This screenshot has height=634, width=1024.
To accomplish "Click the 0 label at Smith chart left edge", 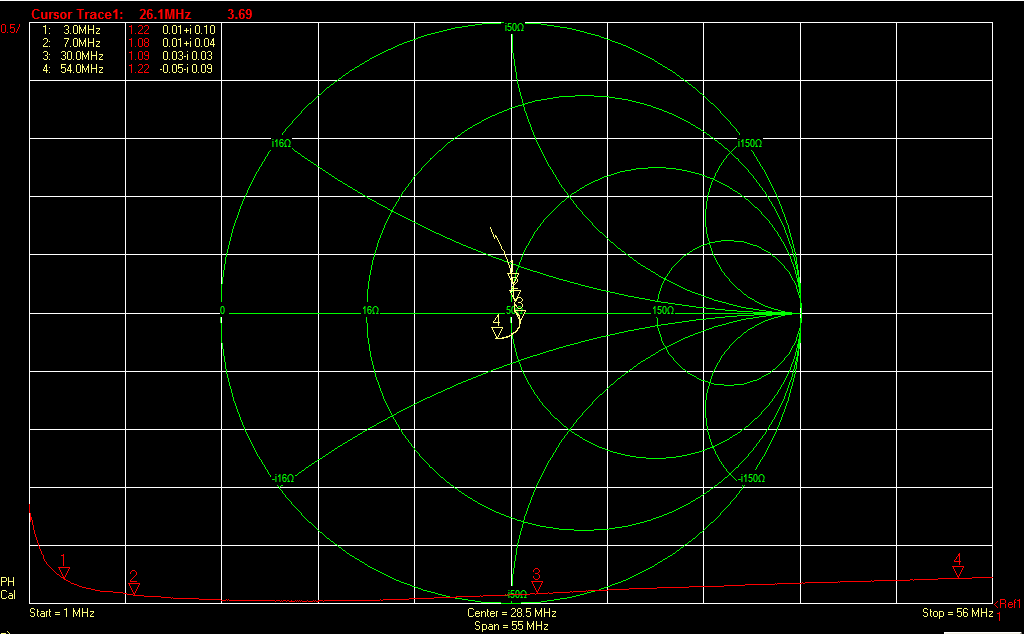I will pyautogui.click(x=223, y=311).
